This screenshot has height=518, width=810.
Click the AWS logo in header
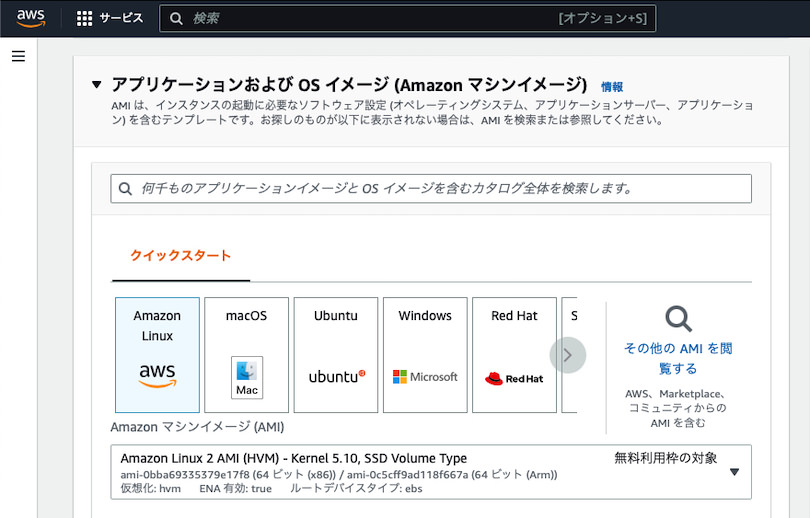[30, 18]
